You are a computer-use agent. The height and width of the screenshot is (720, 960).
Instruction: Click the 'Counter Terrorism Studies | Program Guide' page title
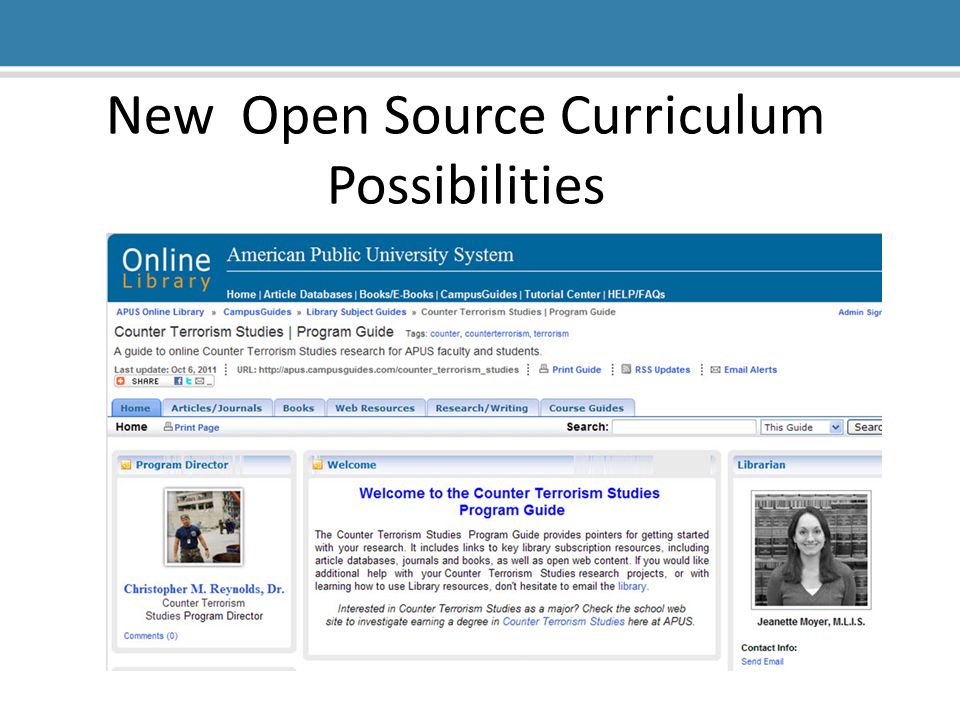pyautogui.click(x=253, y=332)
